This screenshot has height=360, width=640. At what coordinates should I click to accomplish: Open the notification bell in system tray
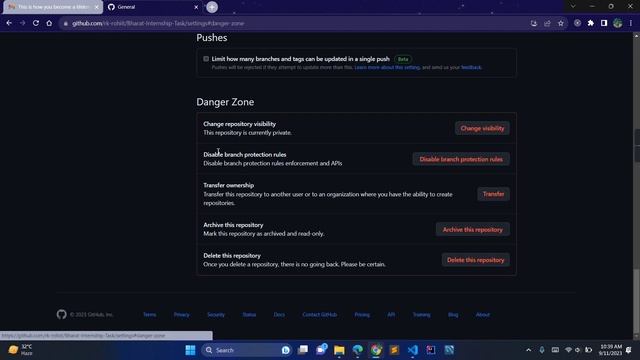(629, 350)
